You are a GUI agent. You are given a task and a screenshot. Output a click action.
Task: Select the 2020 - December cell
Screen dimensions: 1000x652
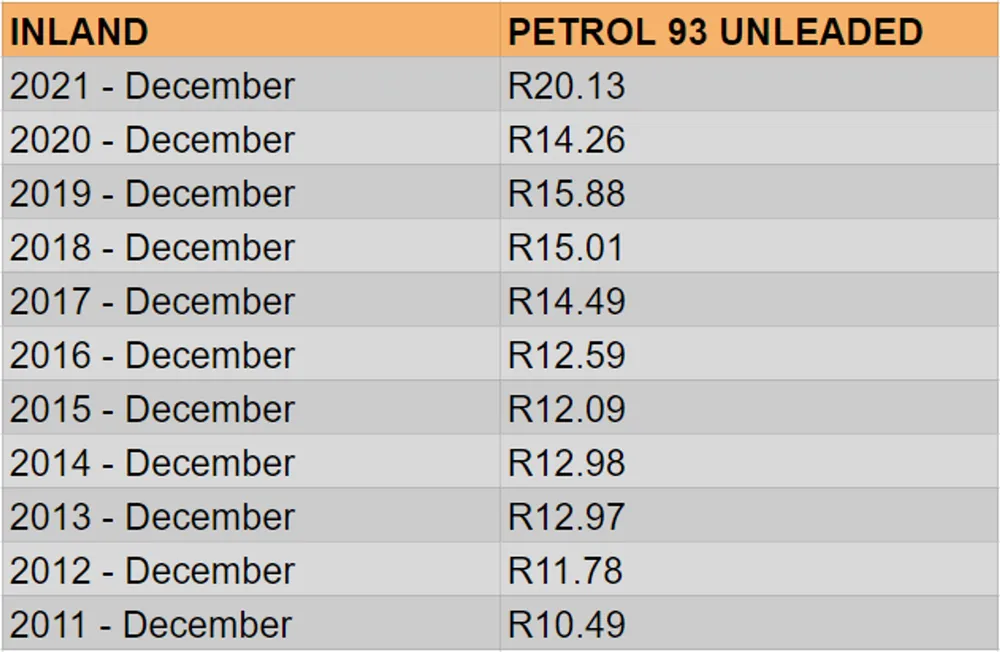pyautogui.click(x=251, y=138)
